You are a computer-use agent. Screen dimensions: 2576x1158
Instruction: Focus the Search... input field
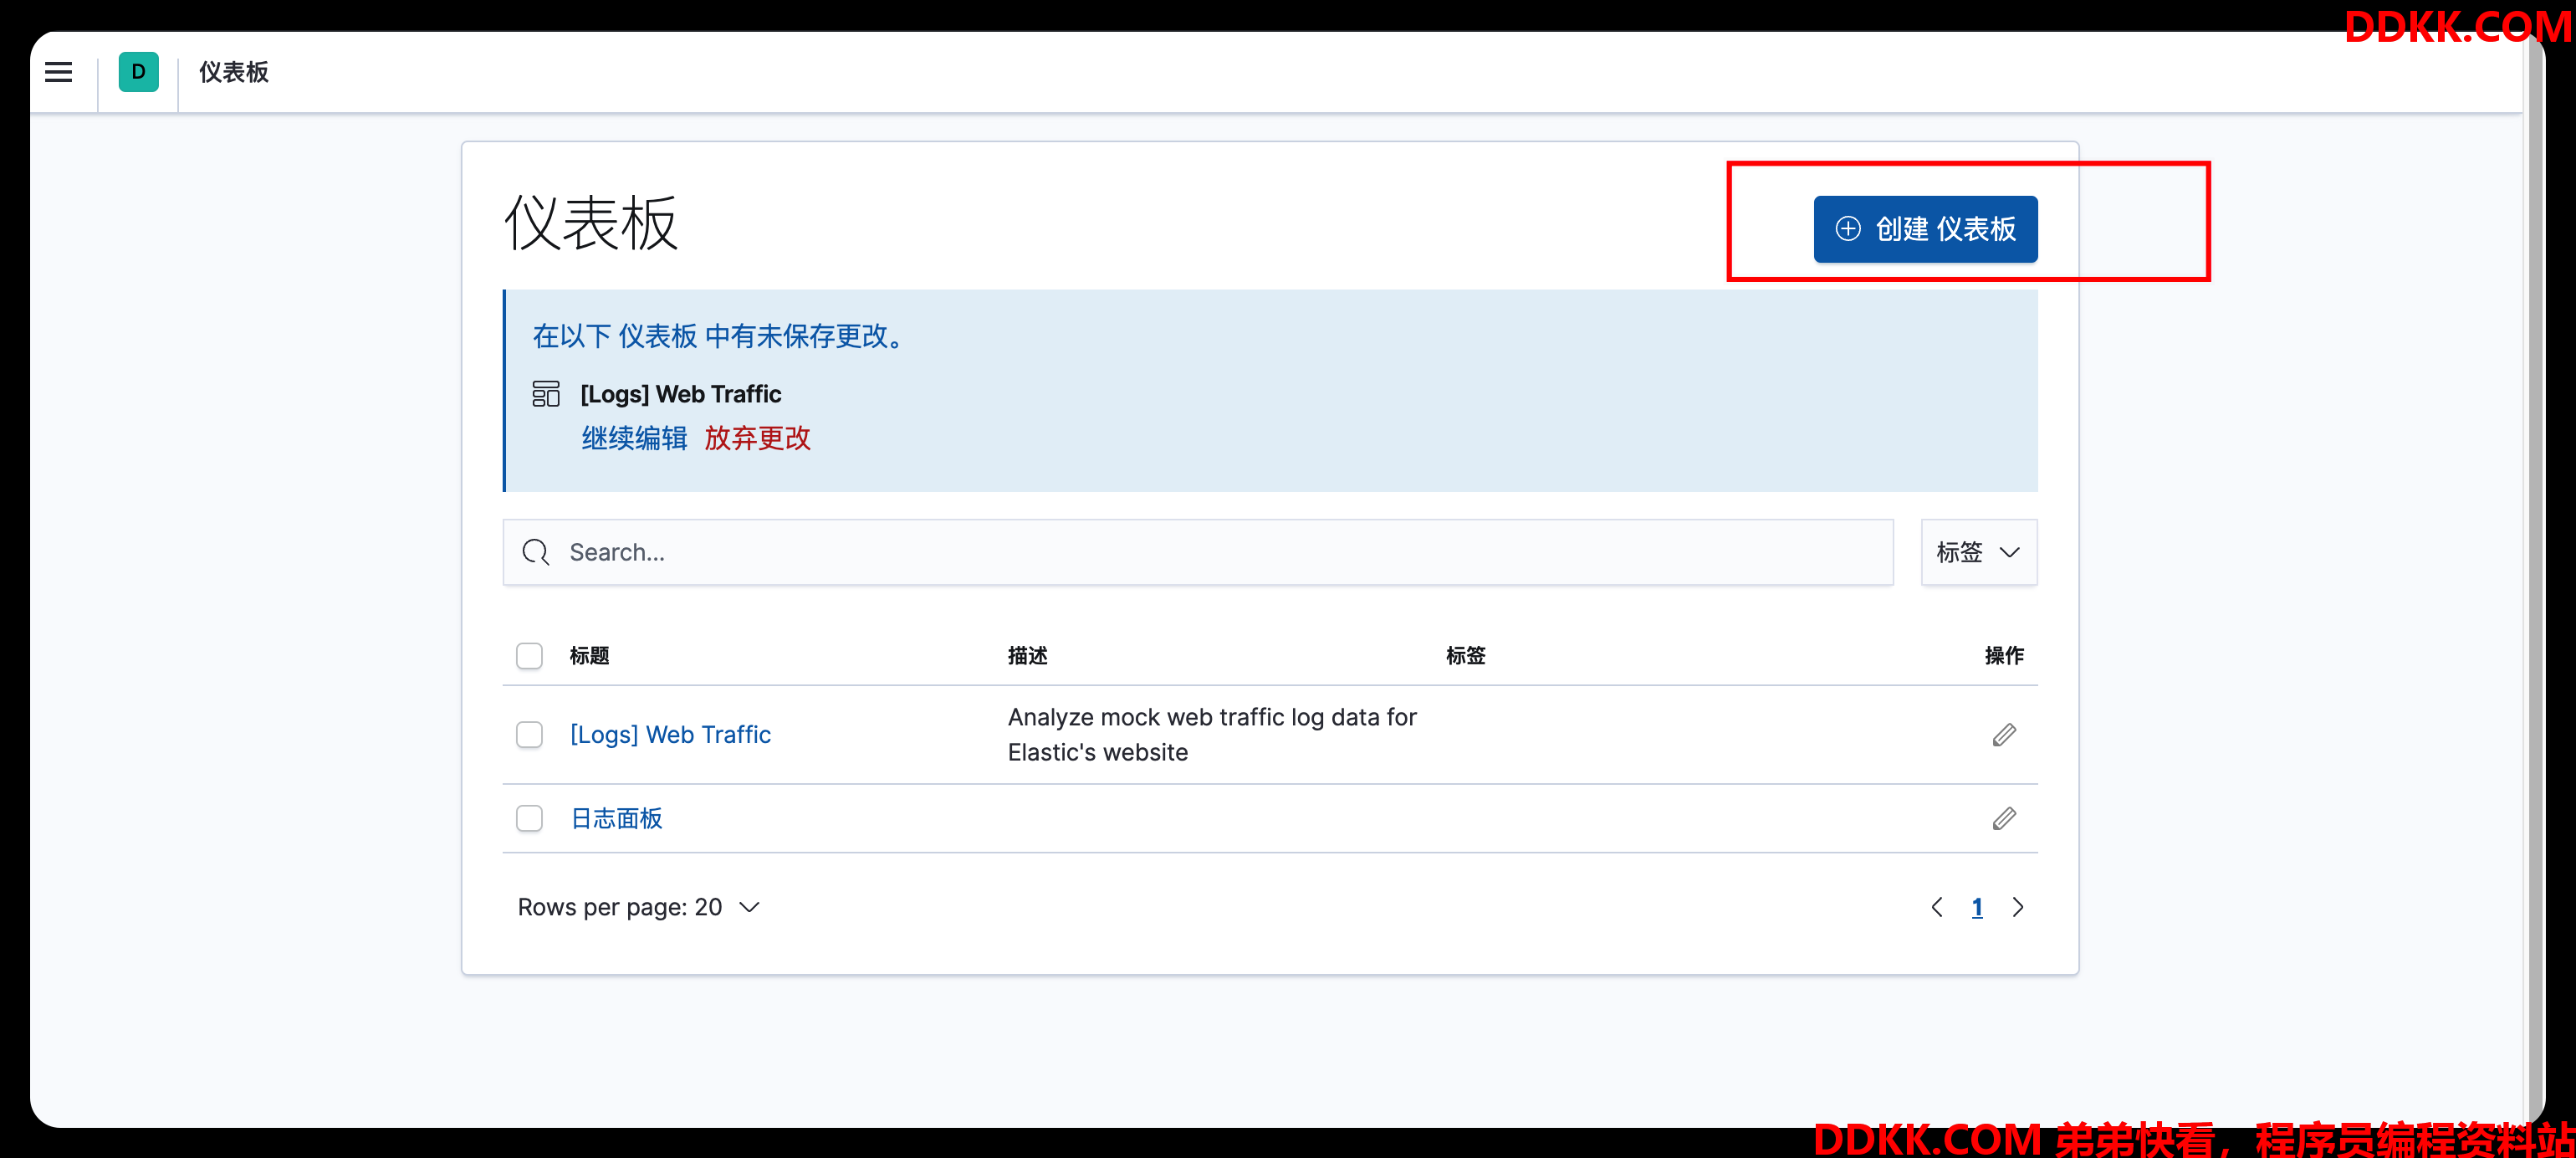coord(1198,552)
